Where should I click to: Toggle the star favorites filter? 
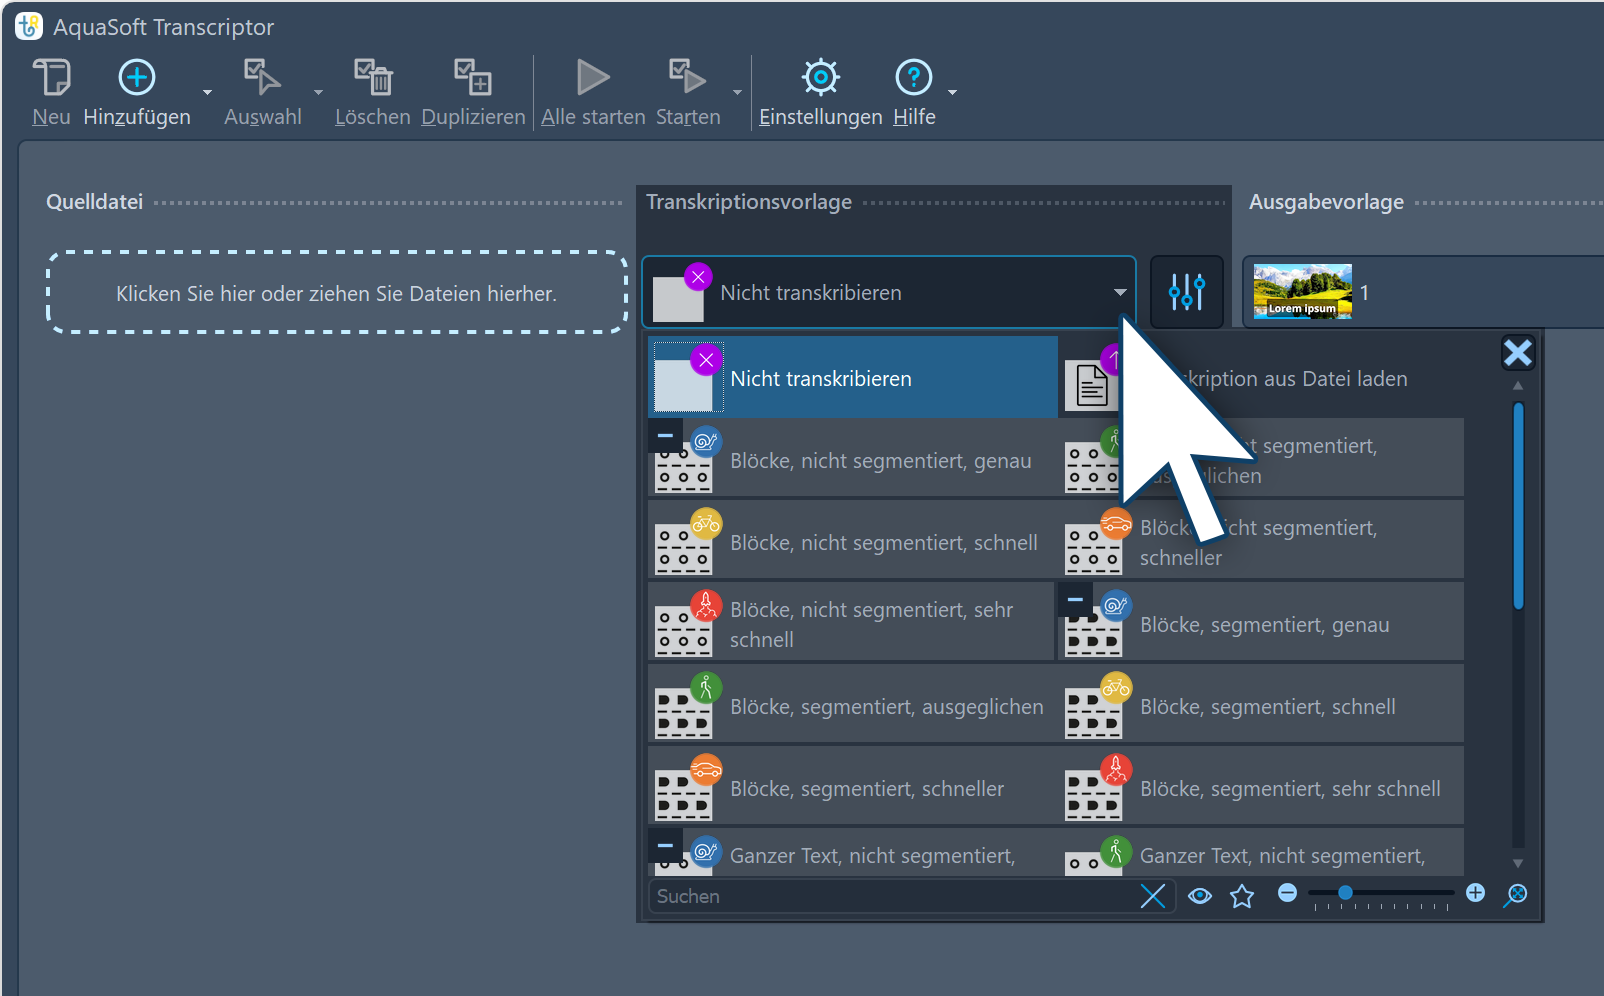coord(1242,896)
